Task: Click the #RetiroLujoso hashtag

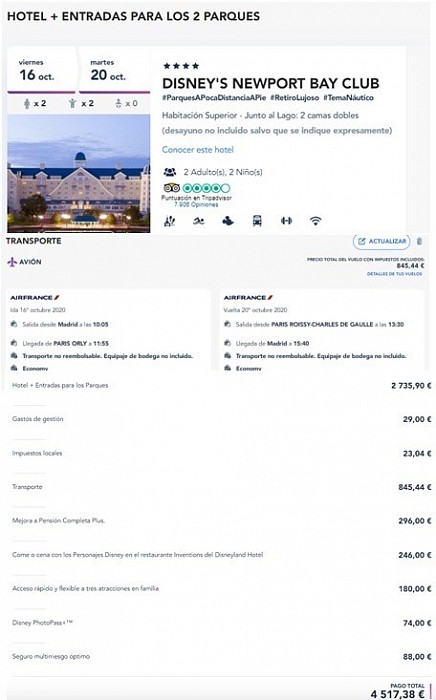Action: pos(295,97)
